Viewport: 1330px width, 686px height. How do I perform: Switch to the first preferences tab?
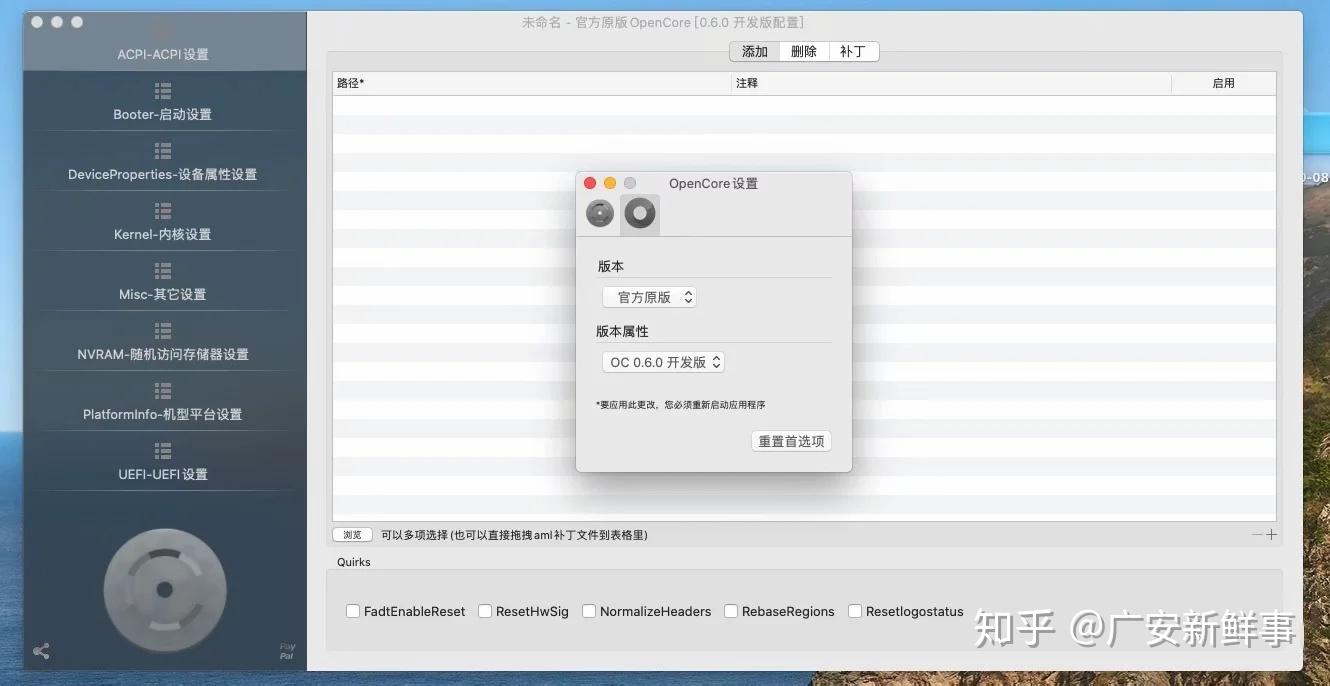600,213
